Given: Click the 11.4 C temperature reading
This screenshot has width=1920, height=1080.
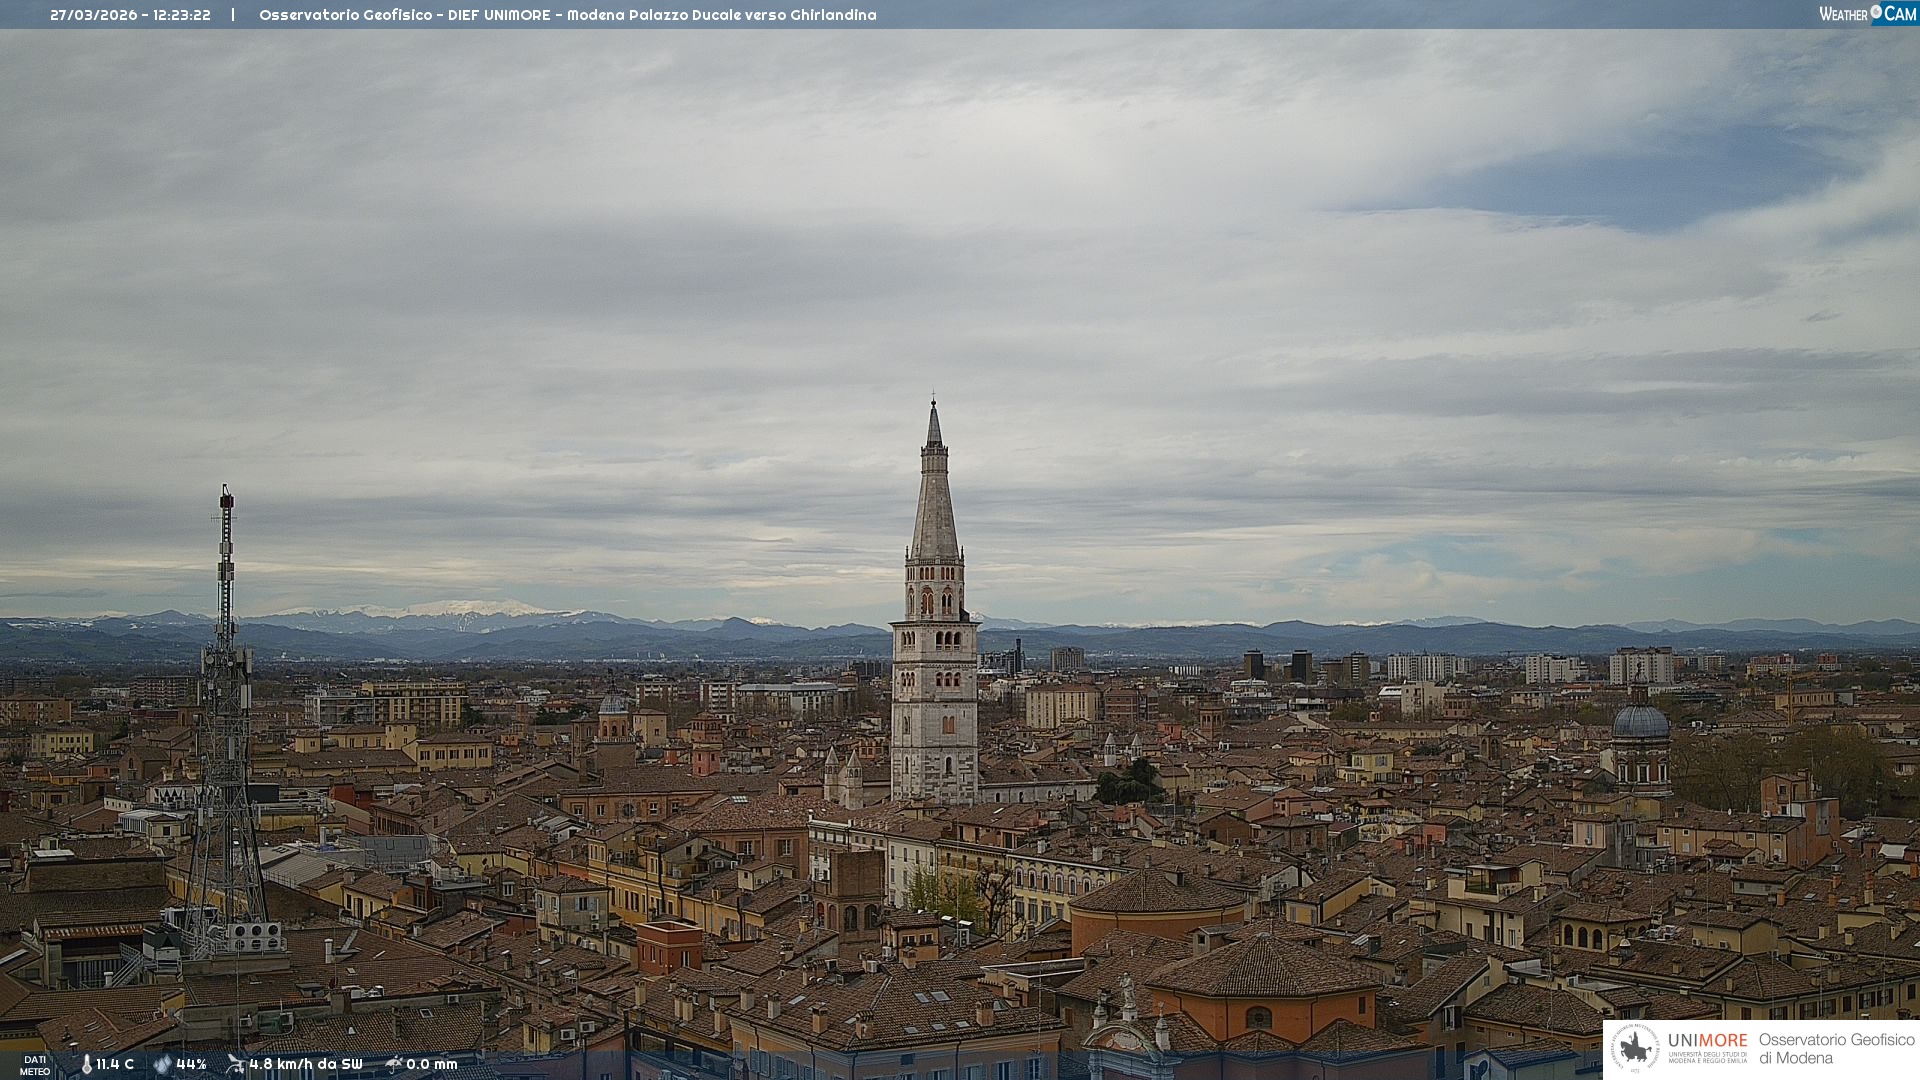Looking at the screenshot, I should [x=115, y=1064].
